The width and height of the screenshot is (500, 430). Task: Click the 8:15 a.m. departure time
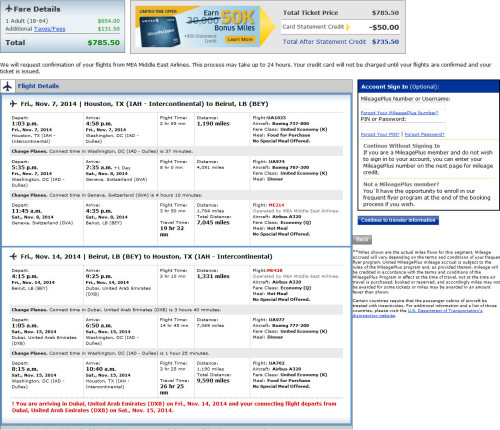(25, 369)
